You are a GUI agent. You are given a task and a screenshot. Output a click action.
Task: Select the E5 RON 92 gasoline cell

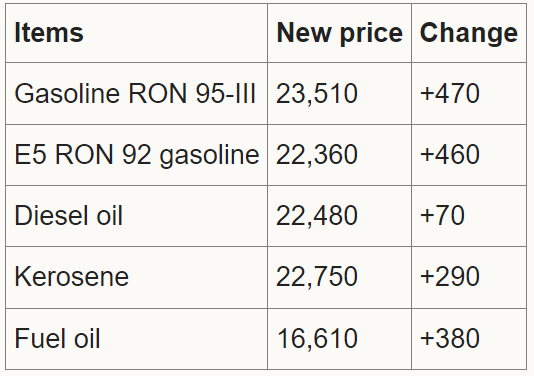[136, 155]
